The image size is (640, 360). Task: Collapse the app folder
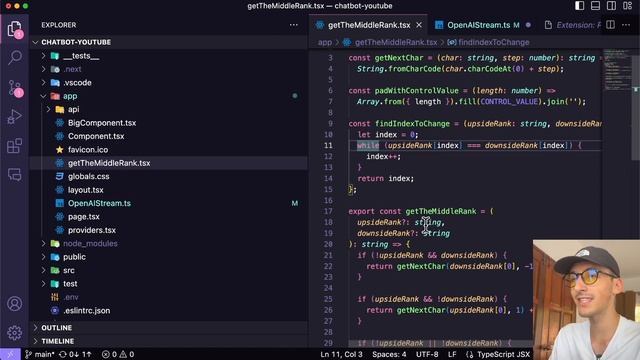point(168,96)
